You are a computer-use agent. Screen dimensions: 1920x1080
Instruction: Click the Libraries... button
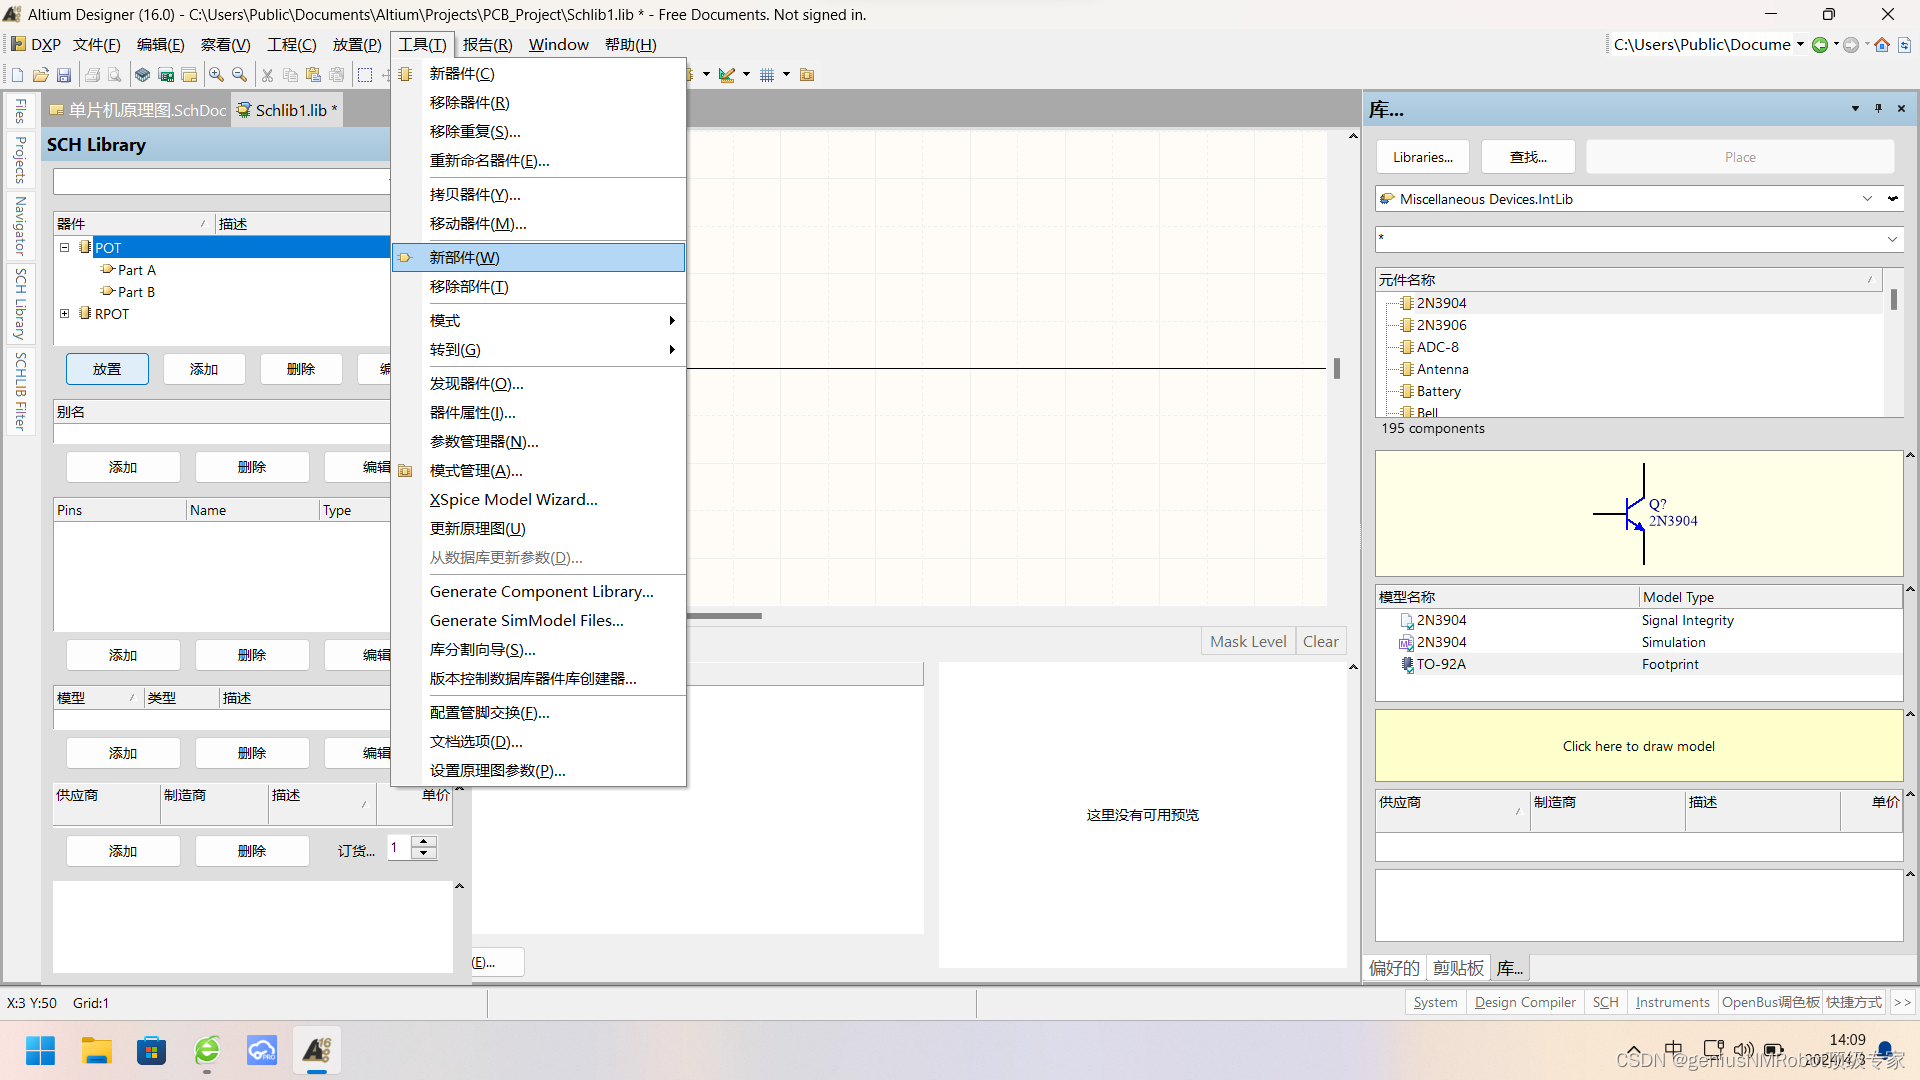pyautogui.click(x=1421, y=157)
